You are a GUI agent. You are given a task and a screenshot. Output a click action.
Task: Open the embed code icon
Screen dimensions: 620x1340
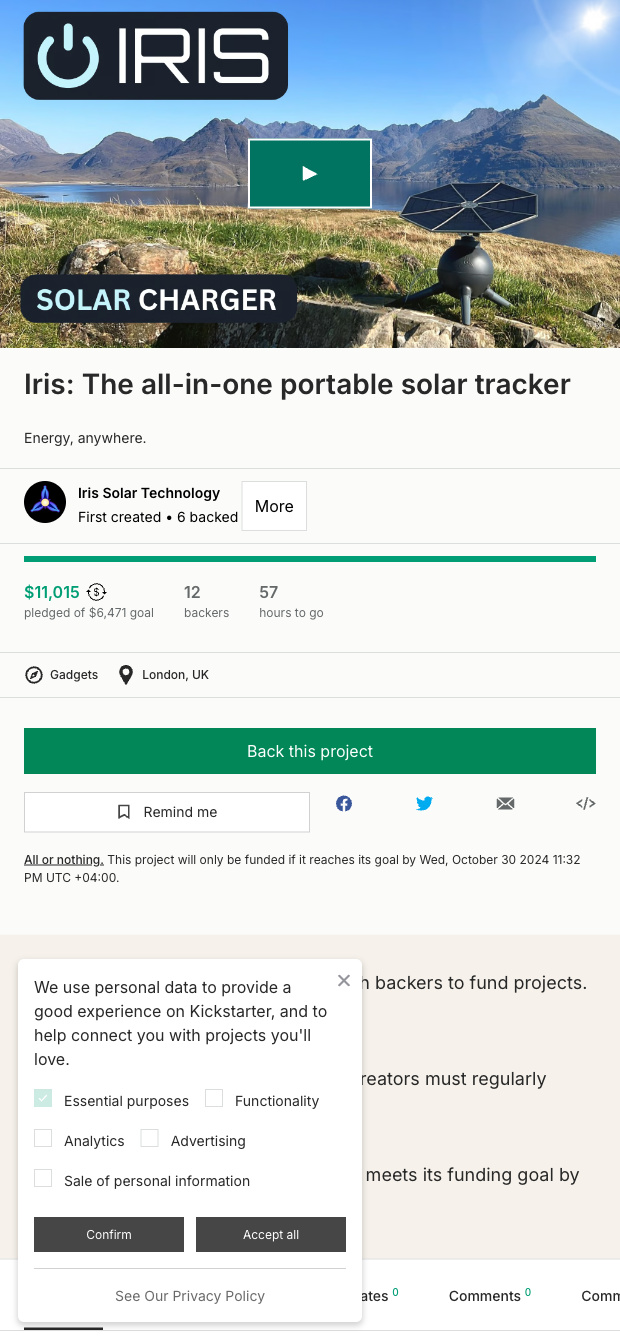[586, 803]
